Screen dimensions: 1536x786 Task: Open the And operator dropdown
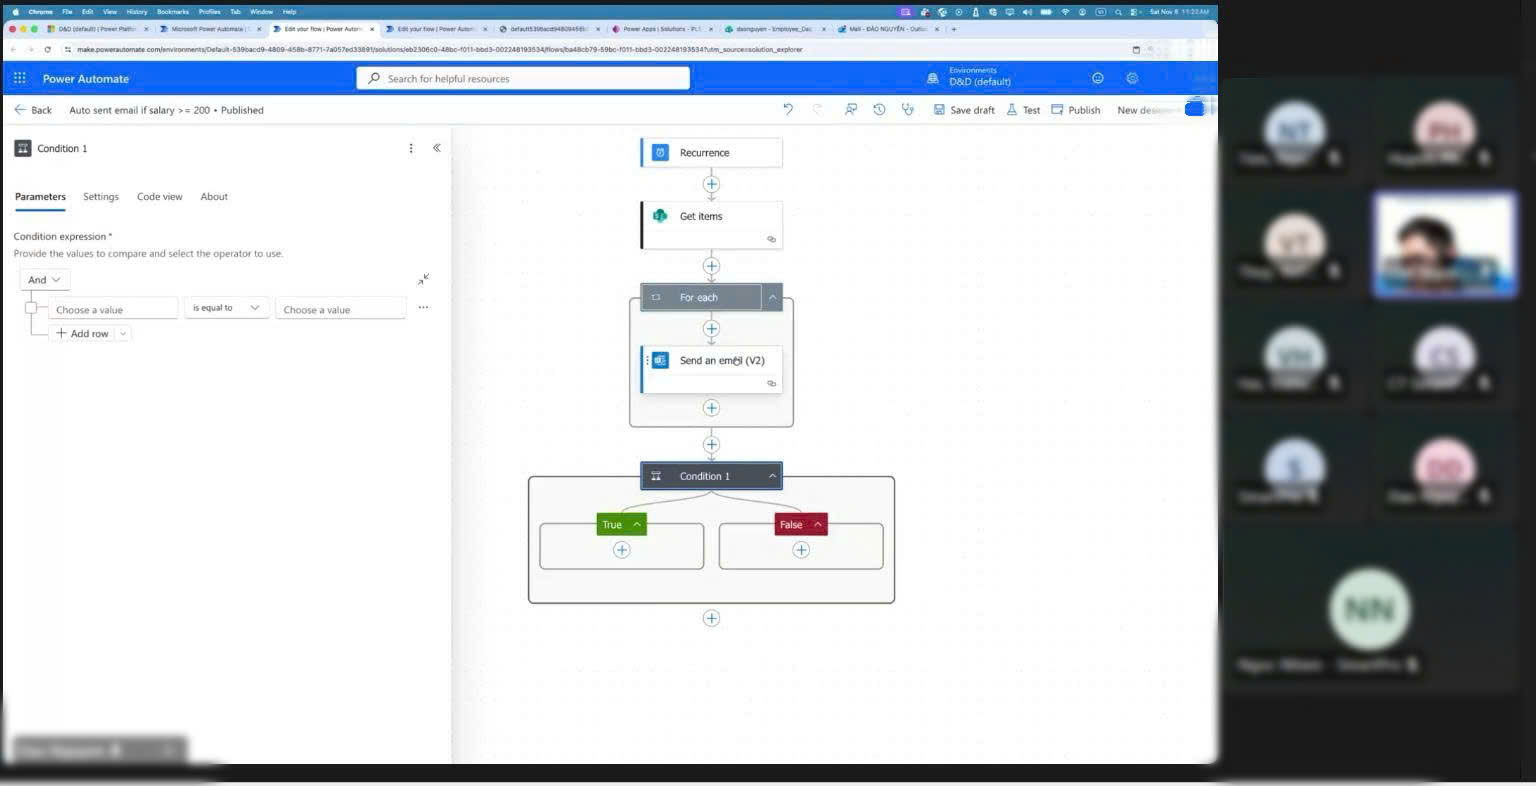(43, 280)
